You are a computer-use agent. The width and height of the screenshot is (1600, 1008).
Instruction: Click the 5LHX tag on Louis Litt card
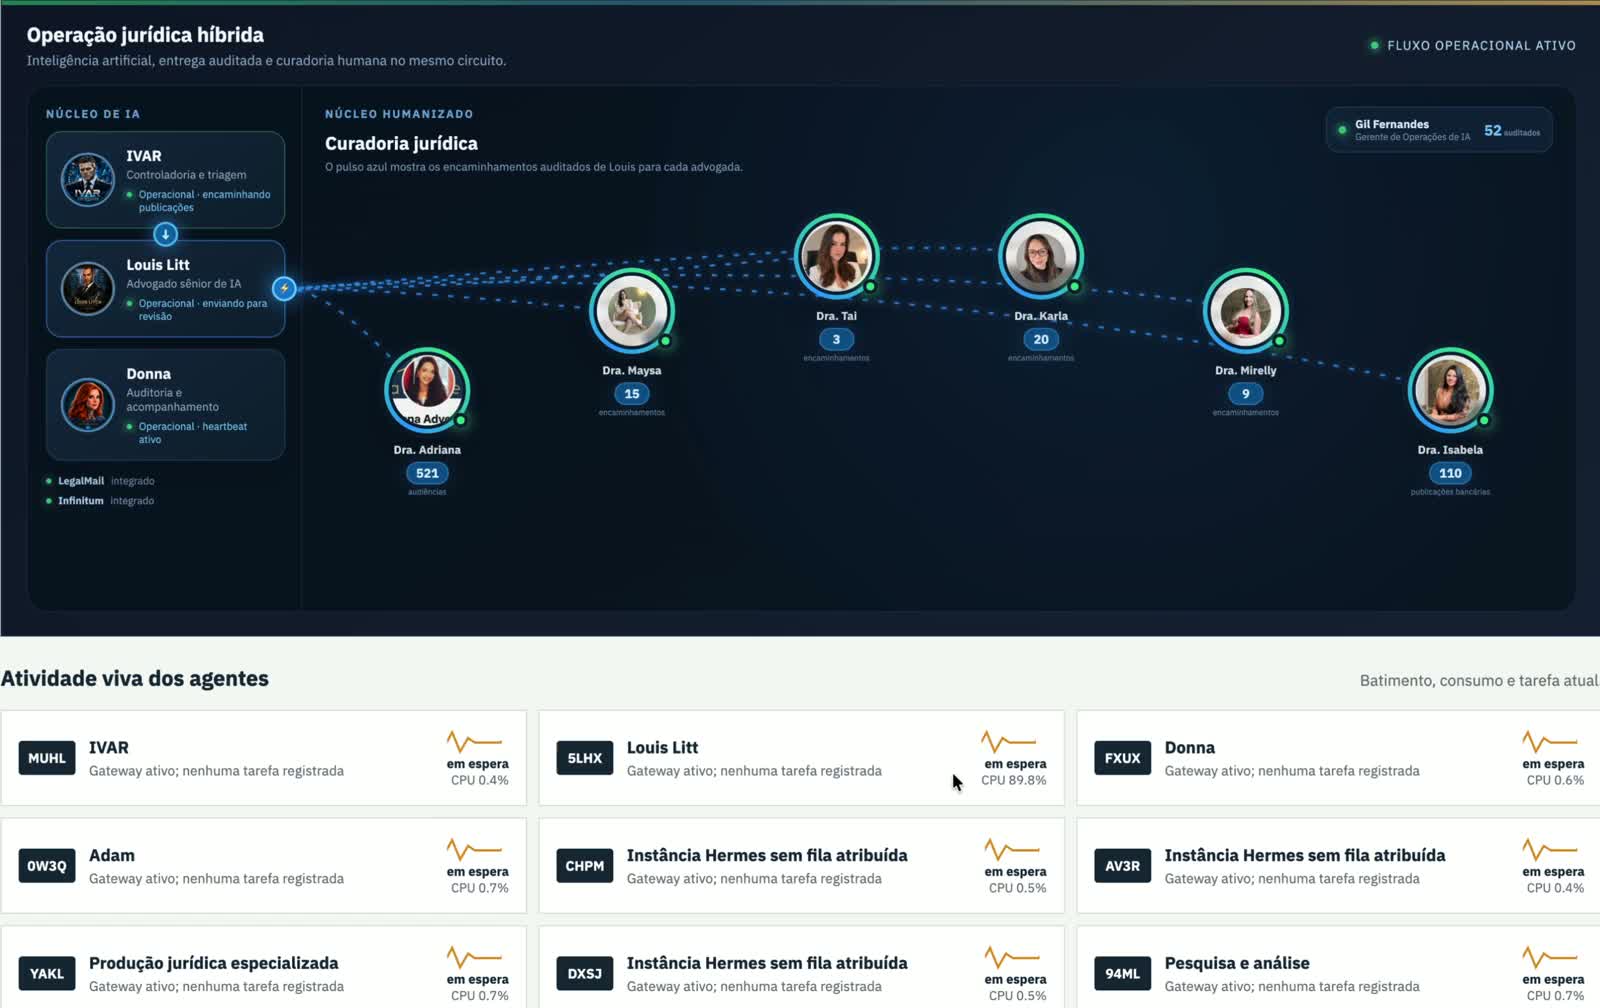[x=585, y=758]
